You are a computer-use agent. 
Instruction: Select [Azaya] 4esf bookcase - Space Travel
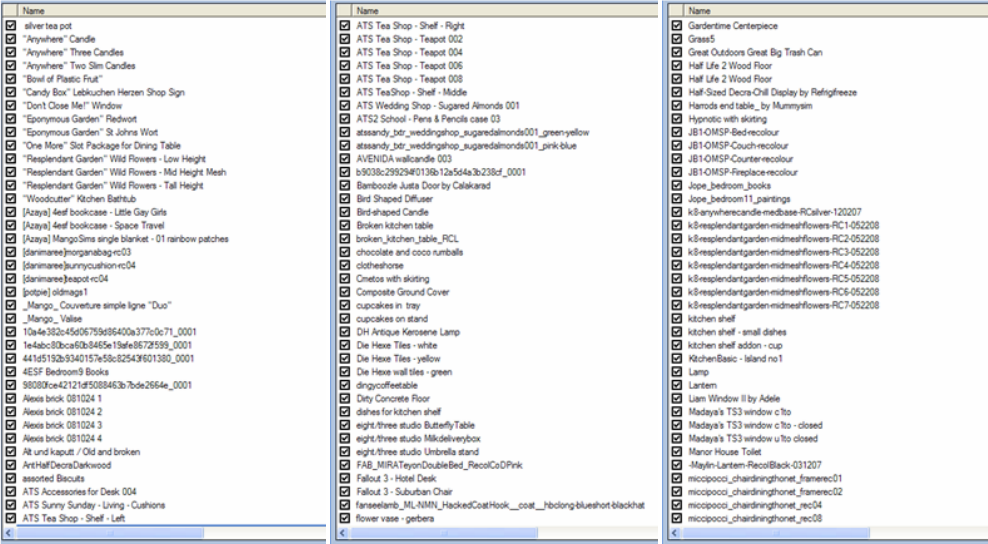93,225
